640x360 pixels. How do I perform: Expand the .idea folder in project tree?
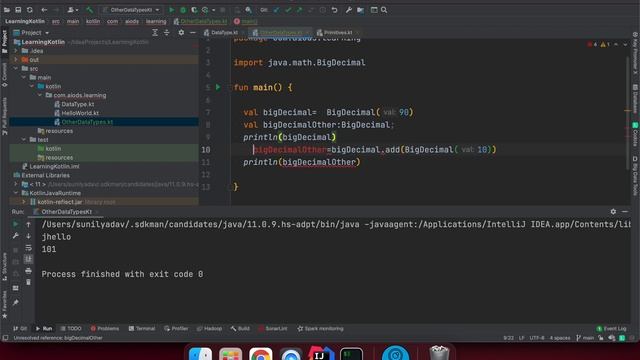(16, 51)
